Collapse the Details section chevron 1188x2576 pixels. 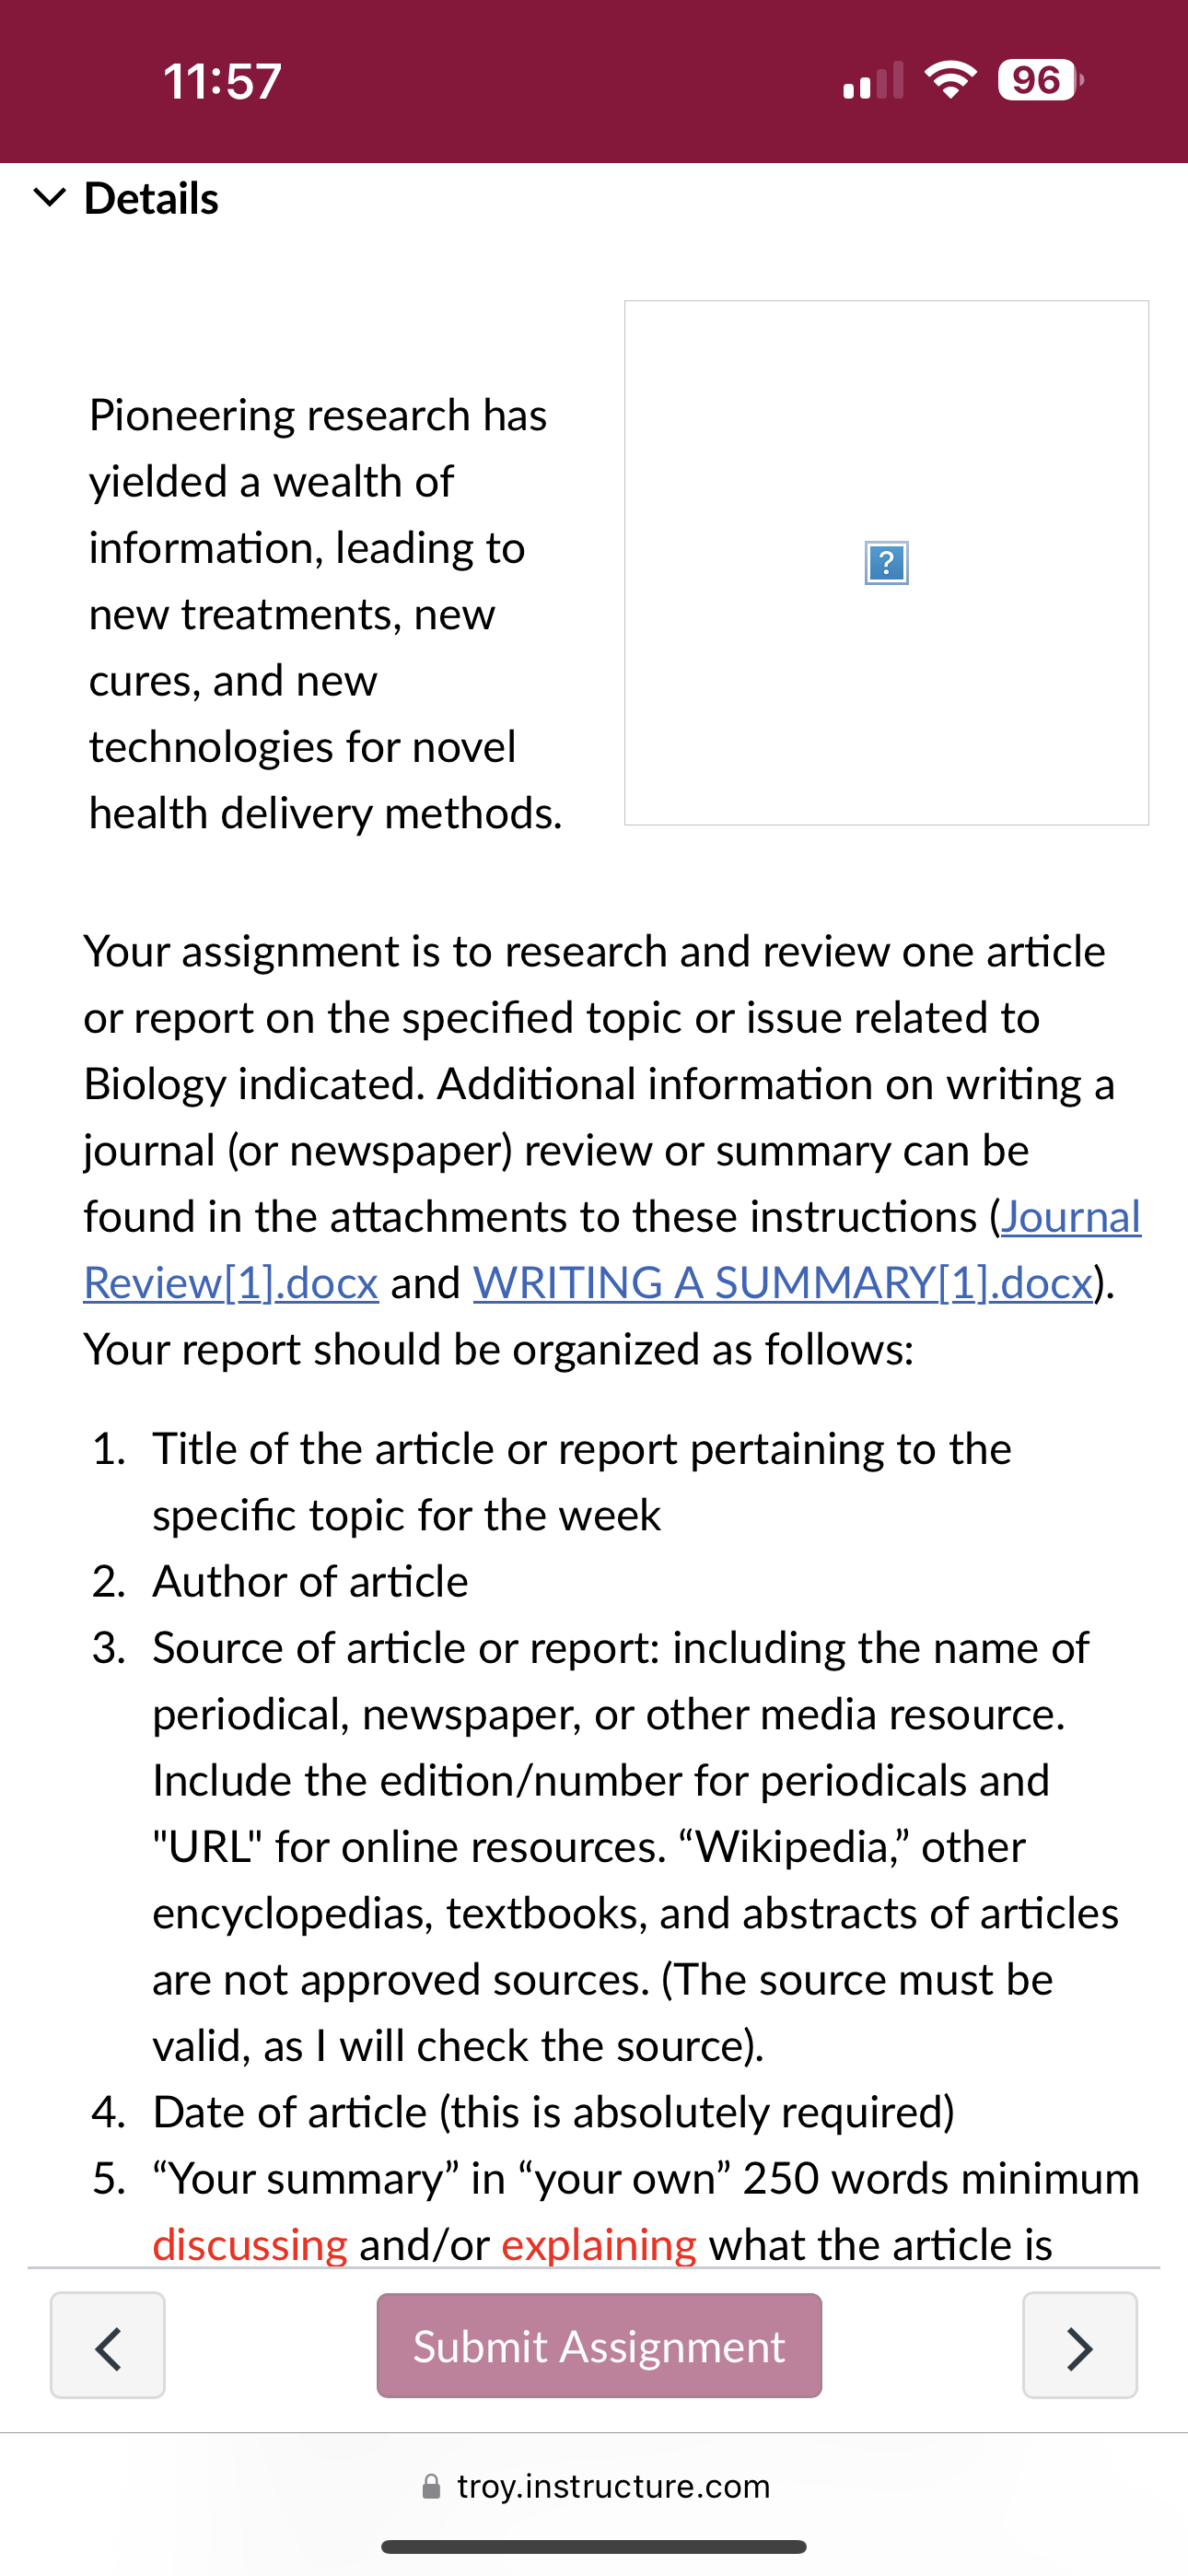pyautogui.click(x=49, y=198)
